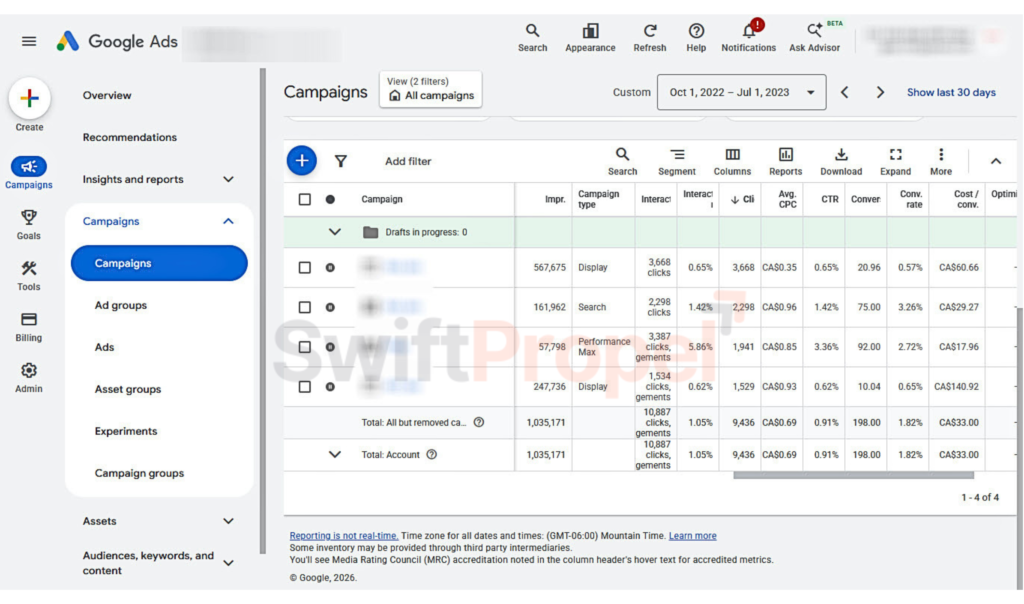Image resolution: width=1024 pixels, height=604 pixels.
Task: Select Ad groups in the navigation
Action: click(121, 305)
